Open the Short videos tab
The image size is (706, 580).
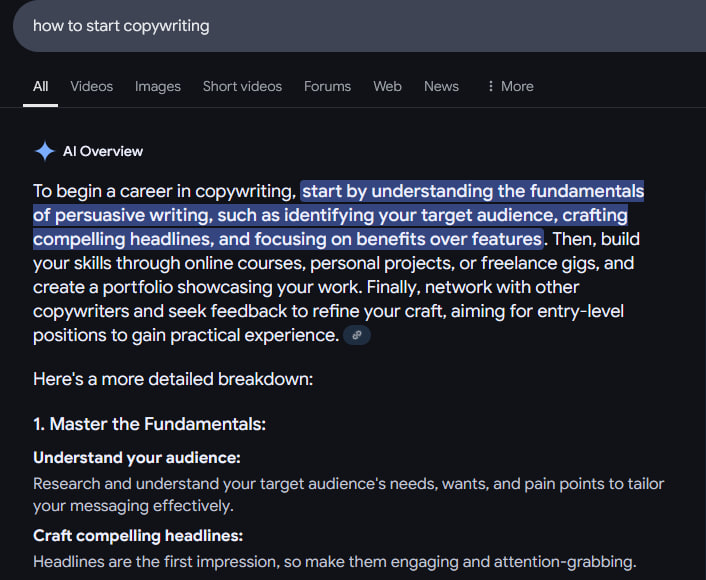pos(242,86)
